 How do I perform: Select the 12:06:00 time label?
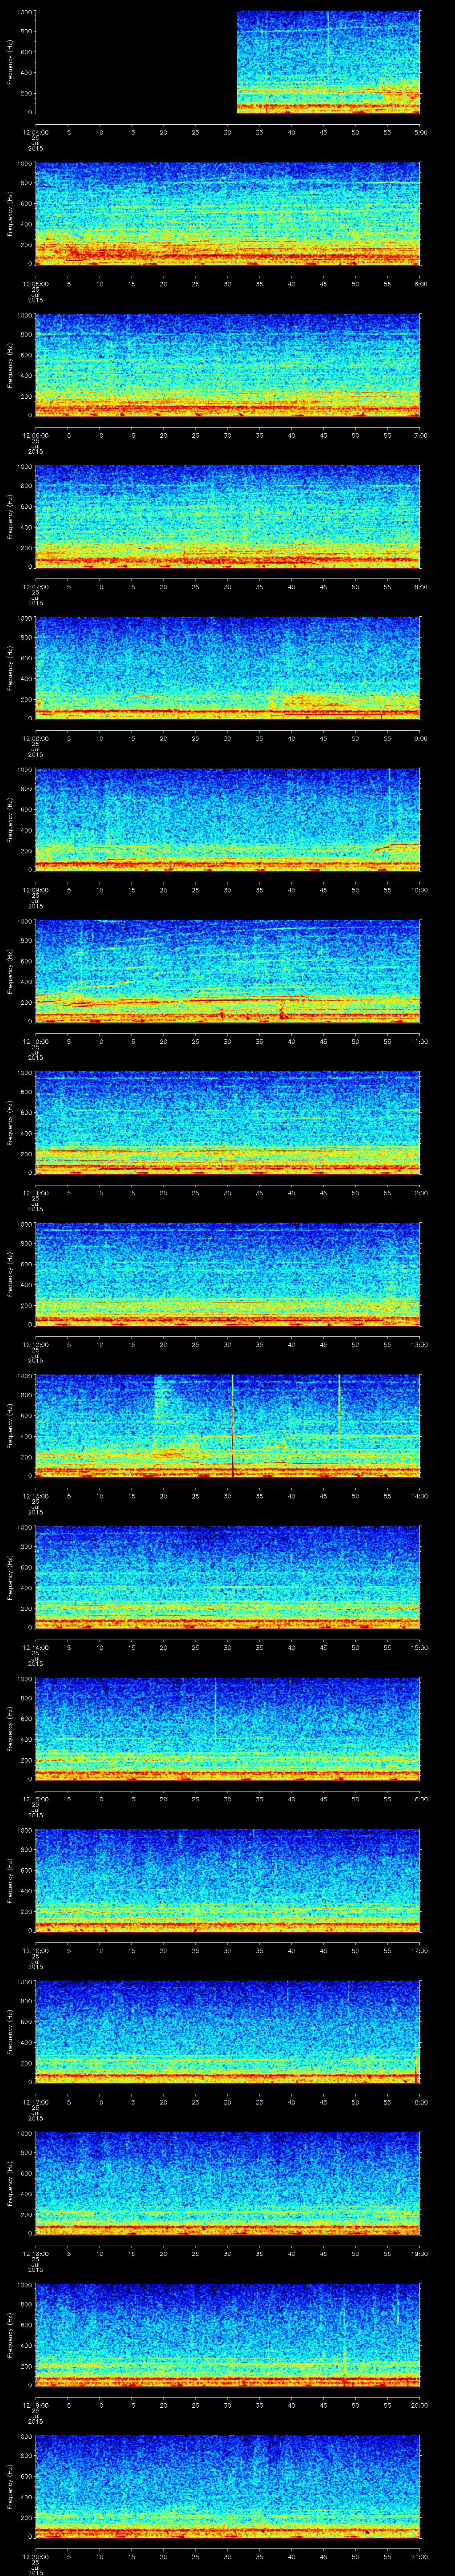(x=35, y=435)
